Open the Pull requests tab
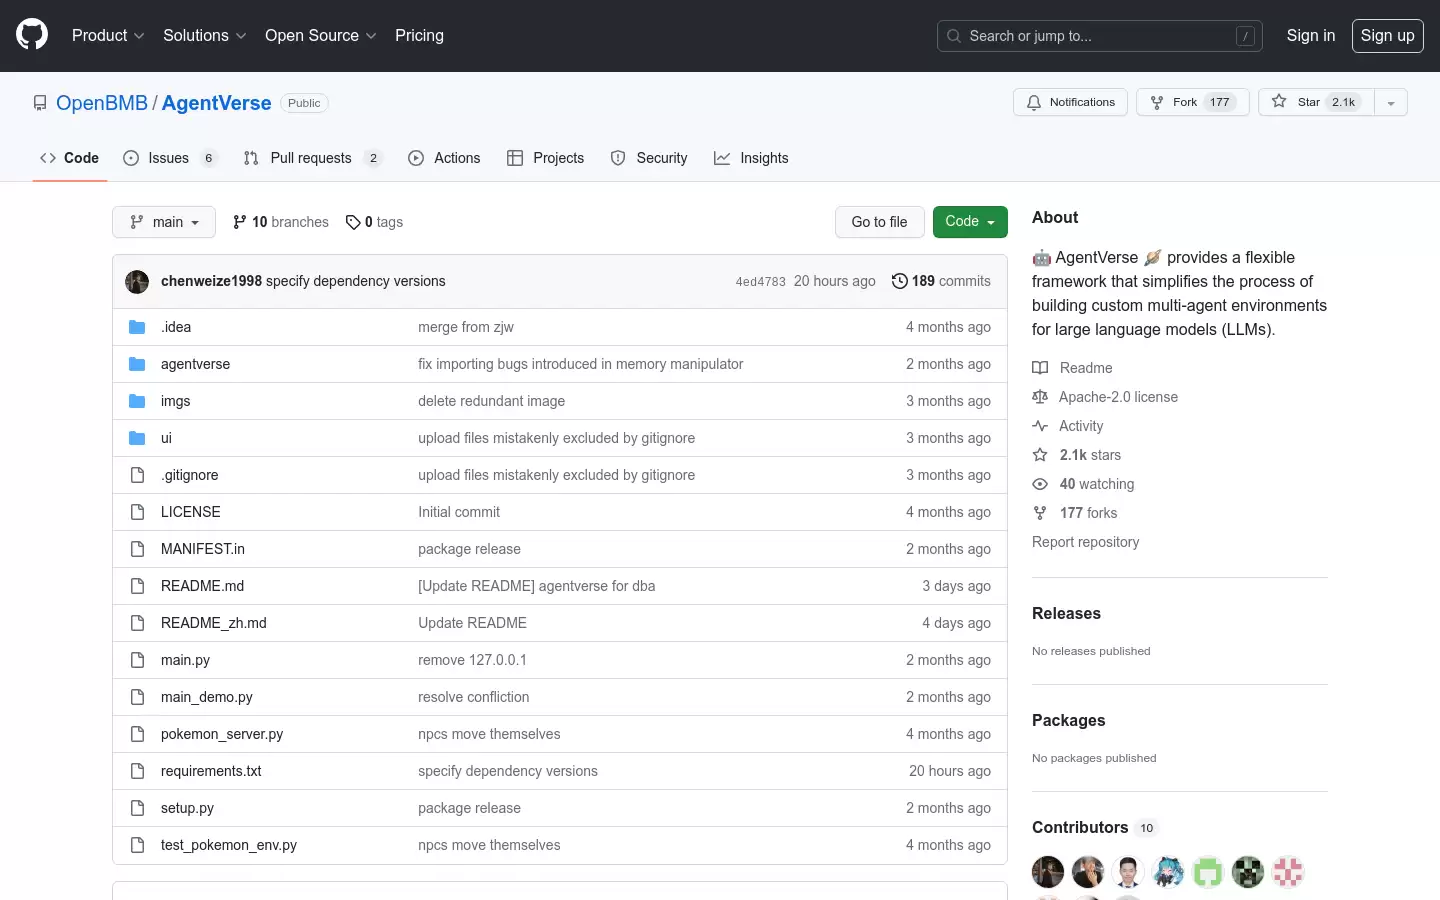Image resolution: width=1440 pixels, height=900 pixels. click(312, 158)
